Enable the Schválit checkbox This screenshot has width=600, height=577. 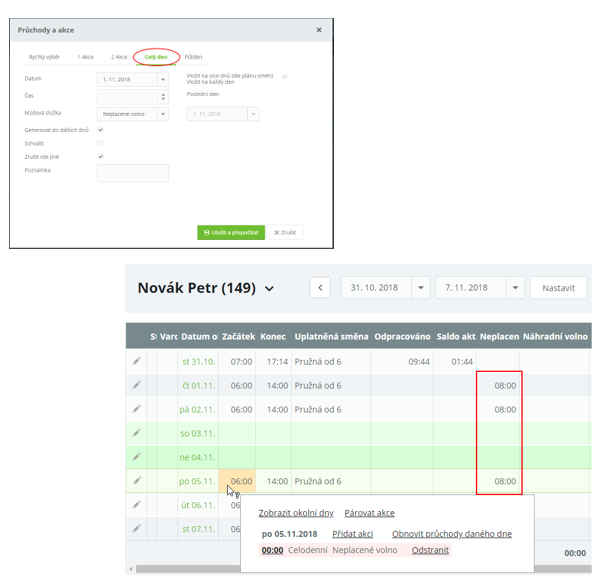pos(101,143)
